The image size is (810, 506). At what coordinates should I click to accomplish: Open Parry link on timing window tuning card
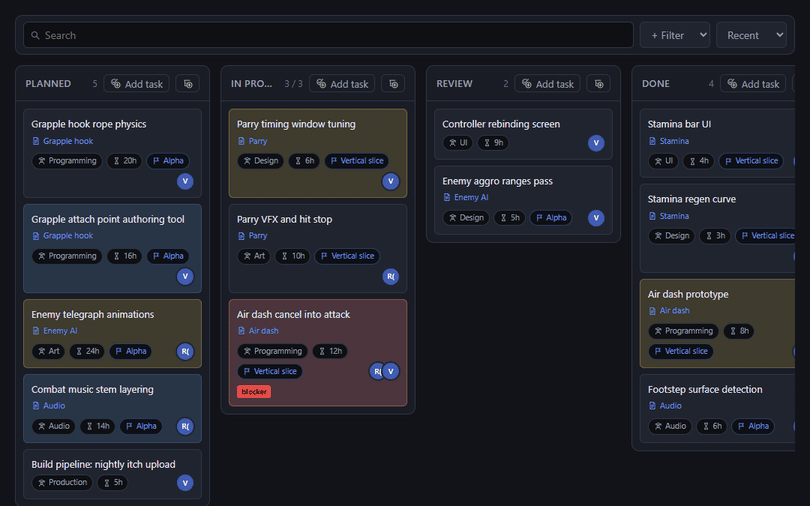tap(253, 141)
